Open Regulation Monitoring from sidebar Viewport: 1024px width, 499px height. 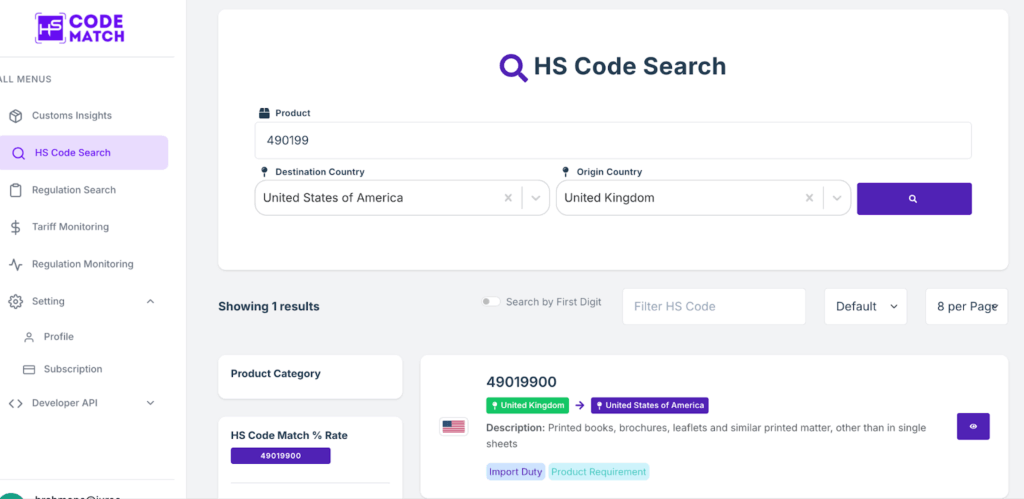[x=82, y=264]
